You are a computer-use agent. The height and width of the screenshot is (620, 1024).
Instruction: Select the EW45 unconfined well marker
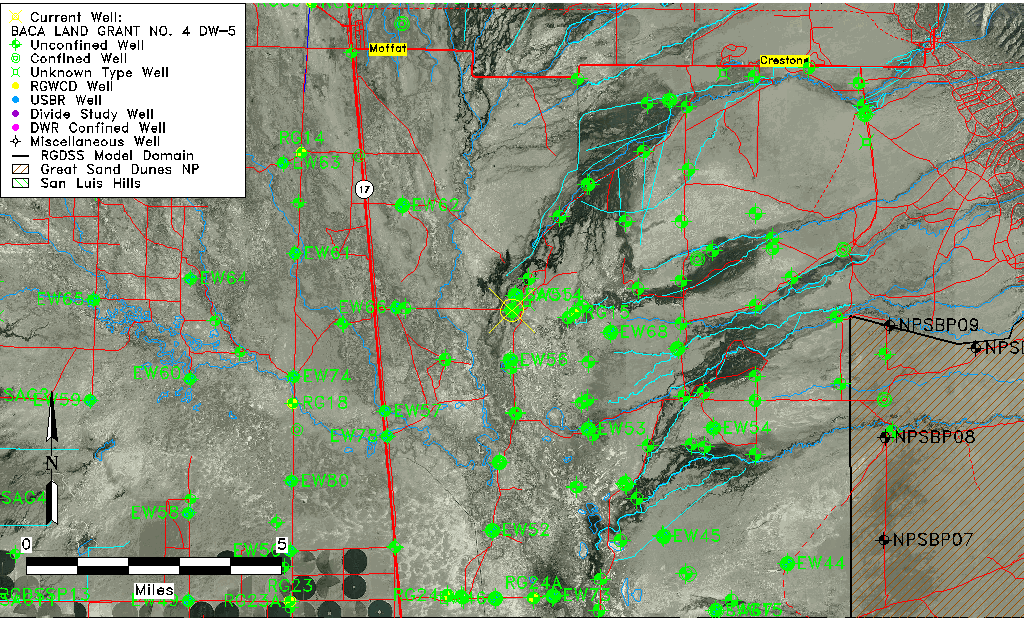coord(664,536)
